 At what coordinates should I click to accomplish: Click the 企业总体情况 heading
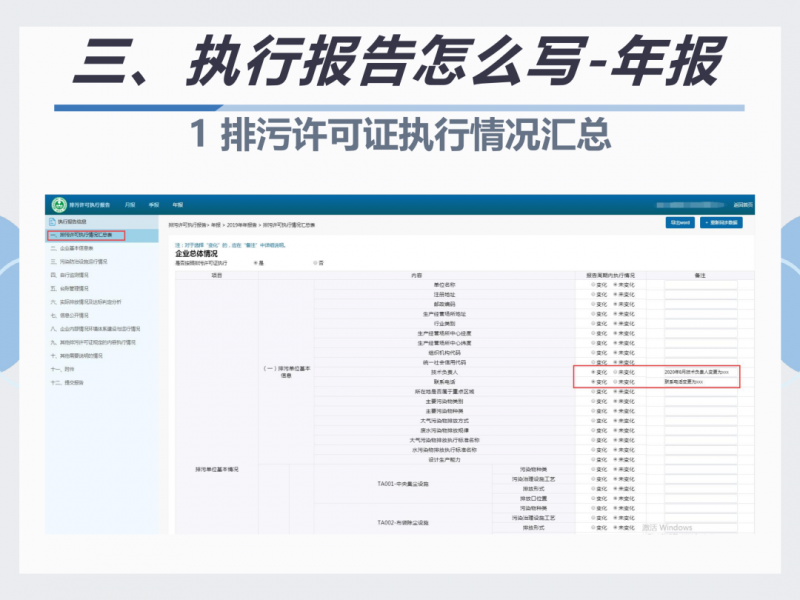point(196,254)
